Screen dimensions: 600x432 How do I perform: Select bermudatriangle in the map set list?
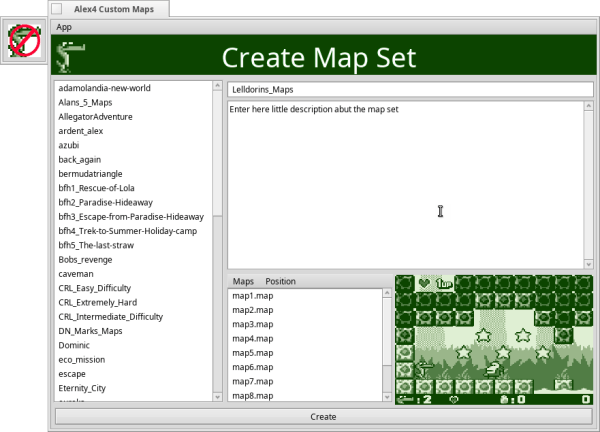point(92,174)
